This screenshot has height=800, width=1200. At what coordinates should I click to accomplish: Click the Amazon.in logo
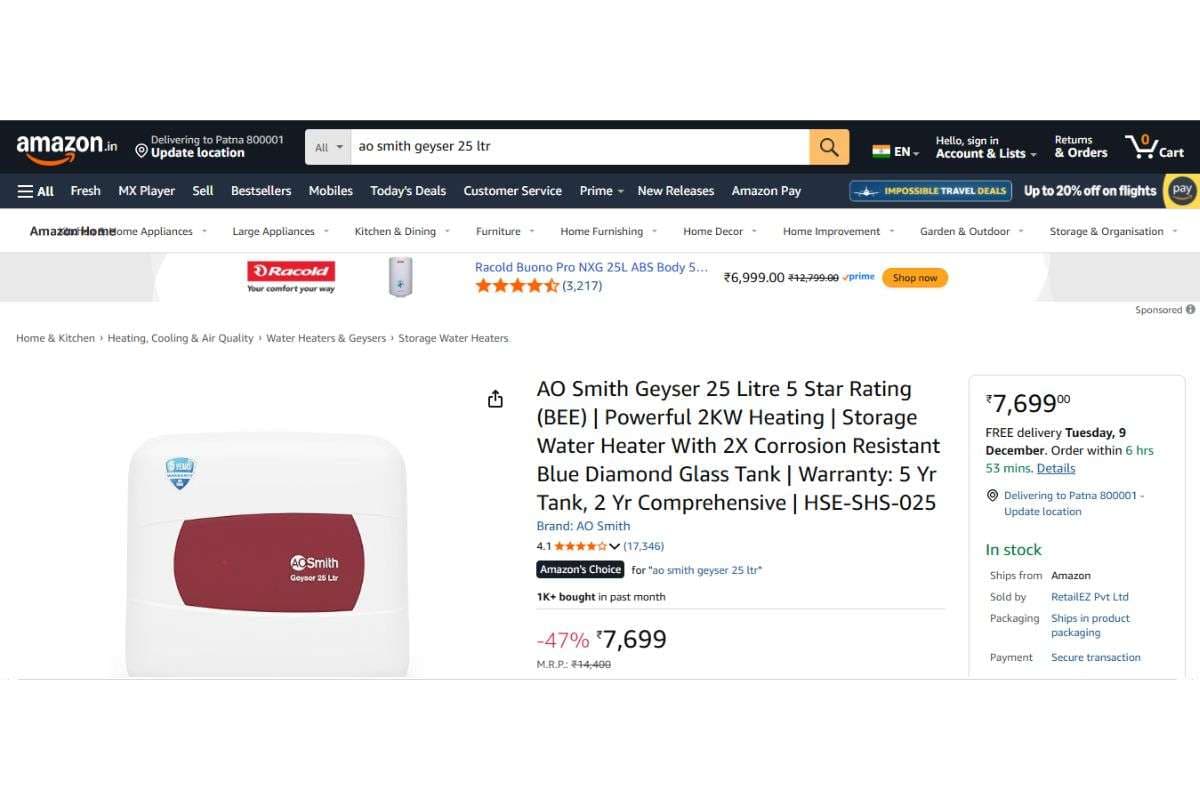66,147
